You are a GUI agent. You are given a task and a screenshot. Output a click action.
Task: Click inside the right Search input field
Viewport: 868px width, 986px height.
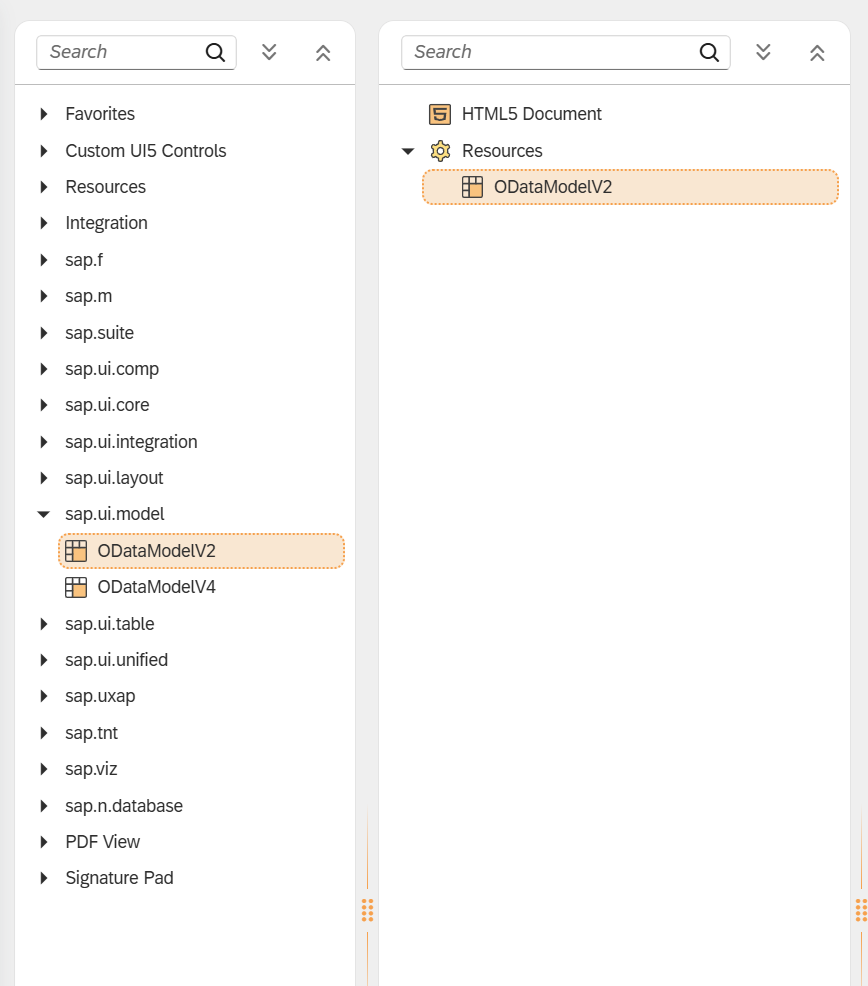(550, 51)
